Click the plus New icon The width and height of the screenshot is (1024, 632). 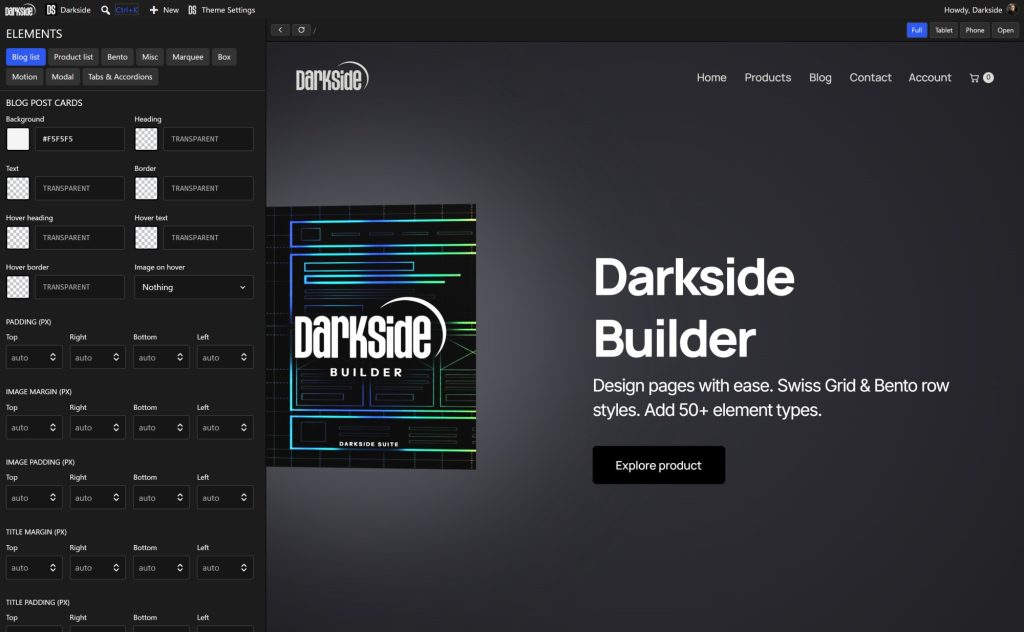tap(153, 10)
